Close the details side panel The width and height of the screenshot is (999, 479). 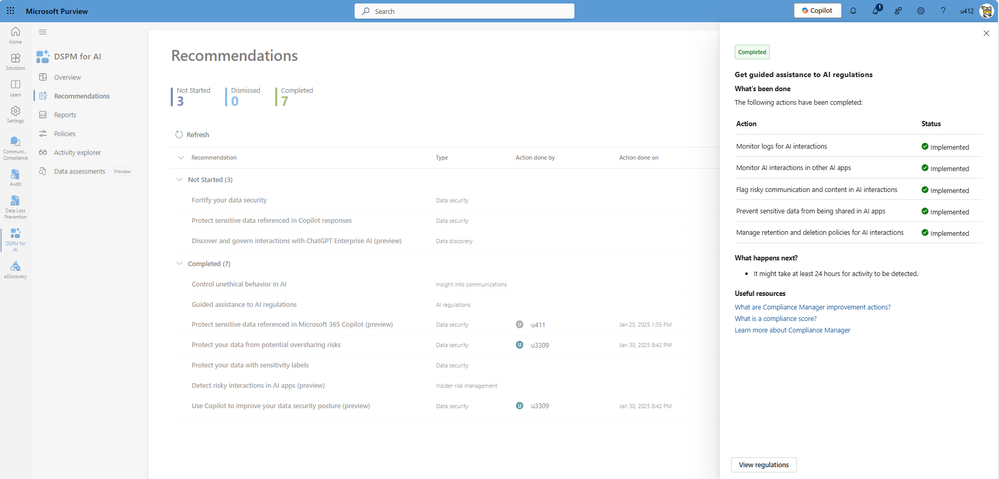tap(986, 33)
